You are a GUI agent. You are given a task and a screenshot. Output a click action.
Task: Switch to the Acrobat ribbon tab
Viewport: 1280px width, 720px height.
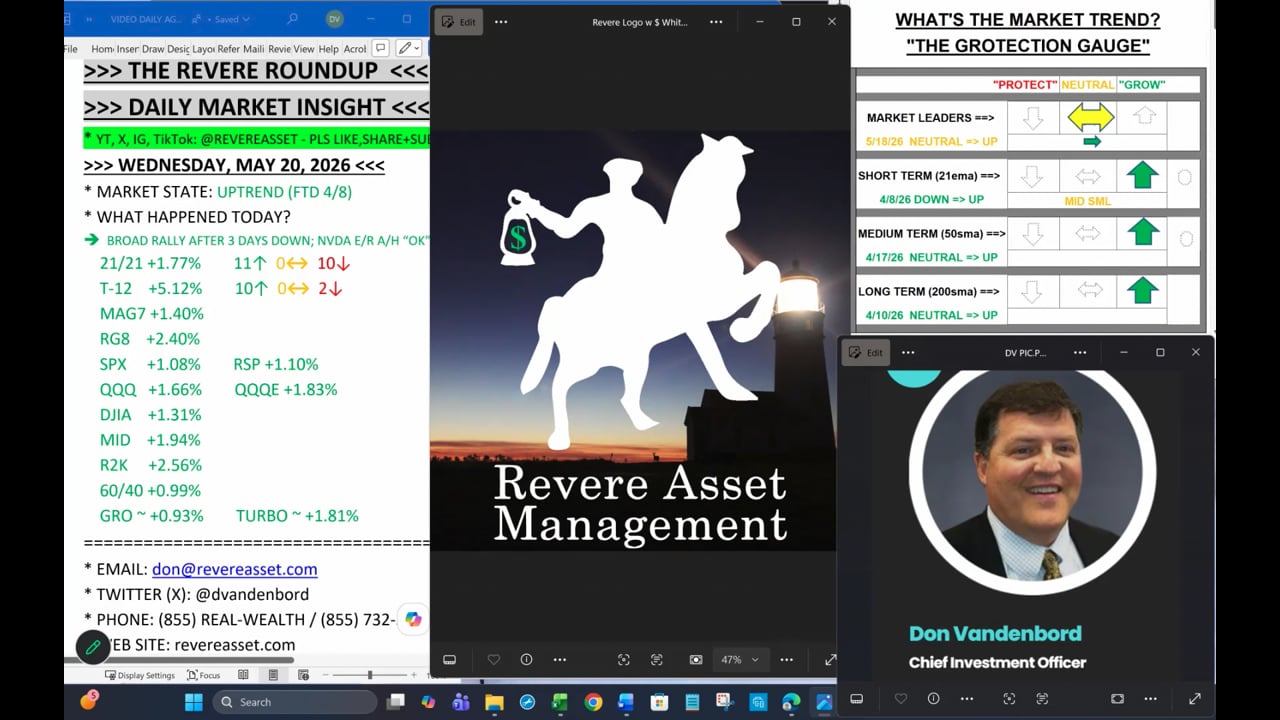click(354, 49)
